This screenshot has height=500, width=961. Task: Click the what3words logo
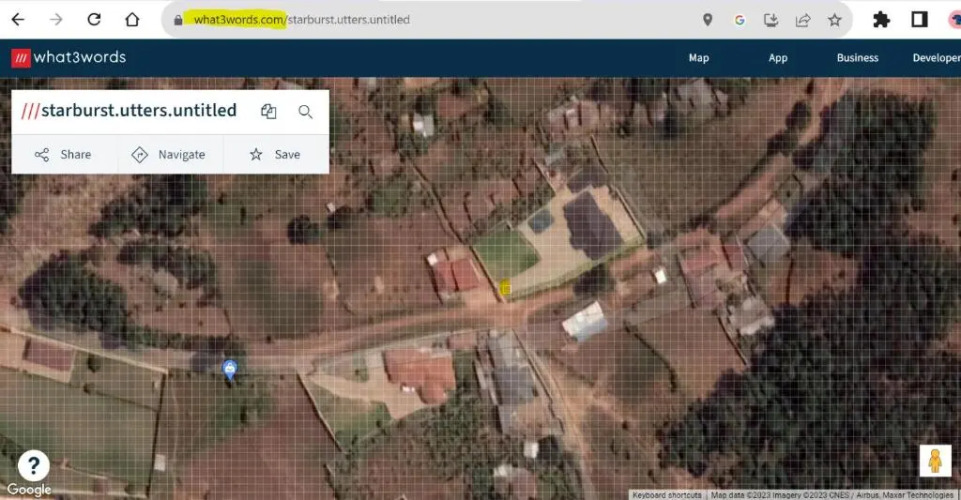click(x=69, y=58)
